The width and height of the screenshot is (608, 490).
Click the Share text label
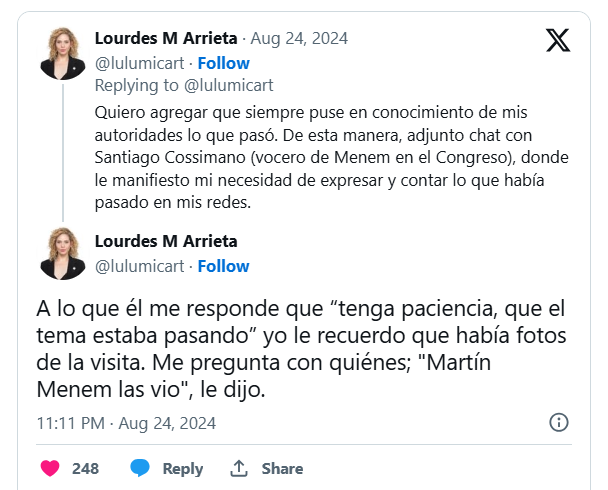coord(282,468)
